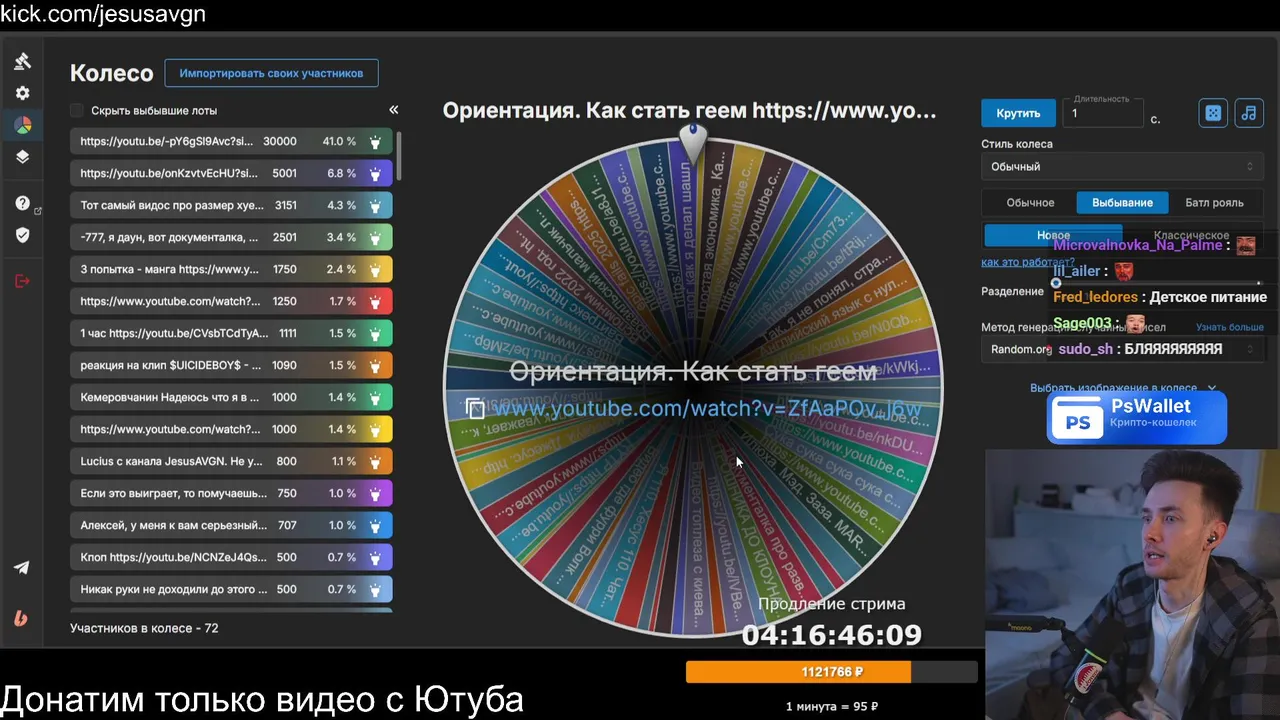1280x720 pixels.
Task: Click highlight icon on the 3151 lot row
Action: coord(375,206)
